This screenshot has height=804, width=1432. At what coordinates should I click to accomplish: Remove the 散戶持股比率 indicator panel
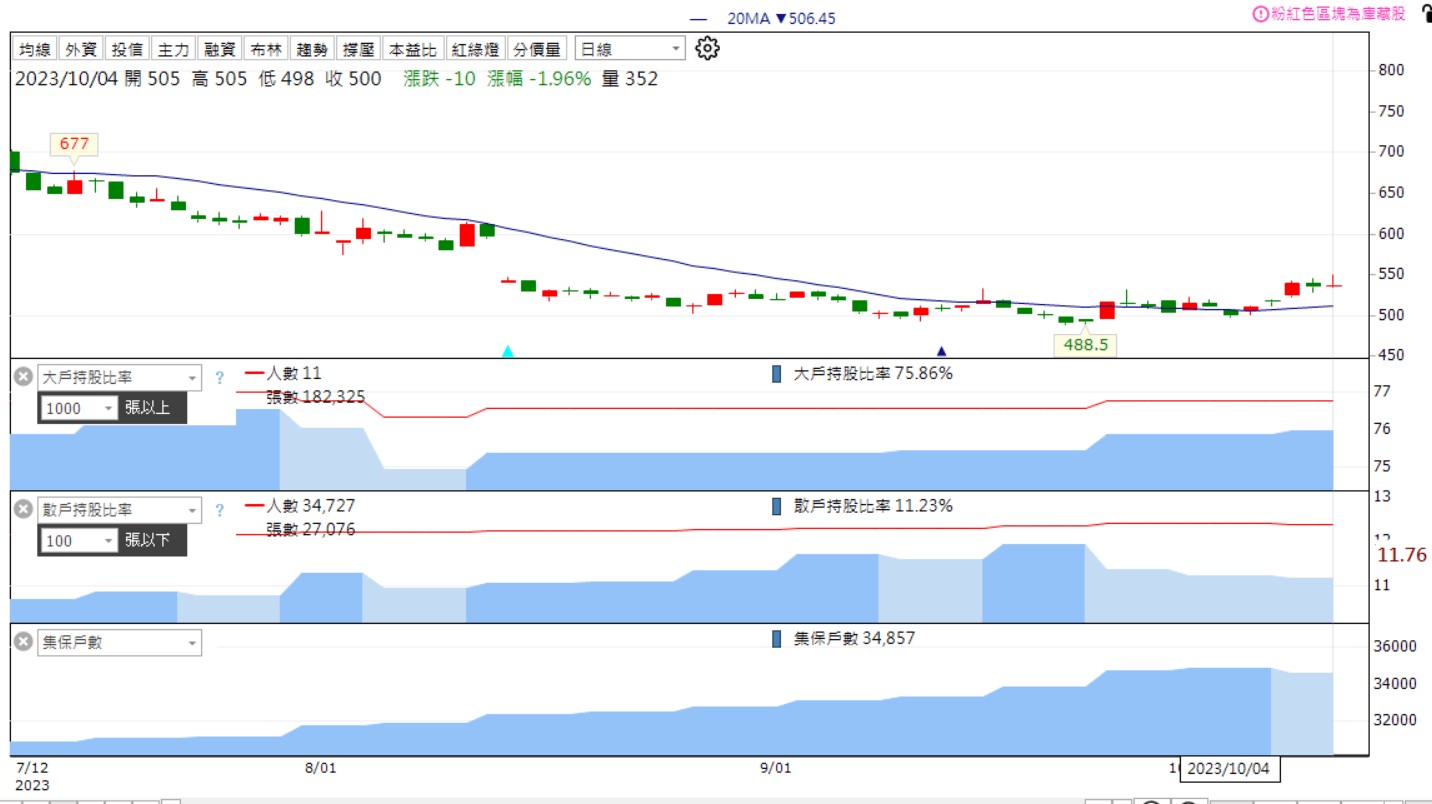point(23,509)
